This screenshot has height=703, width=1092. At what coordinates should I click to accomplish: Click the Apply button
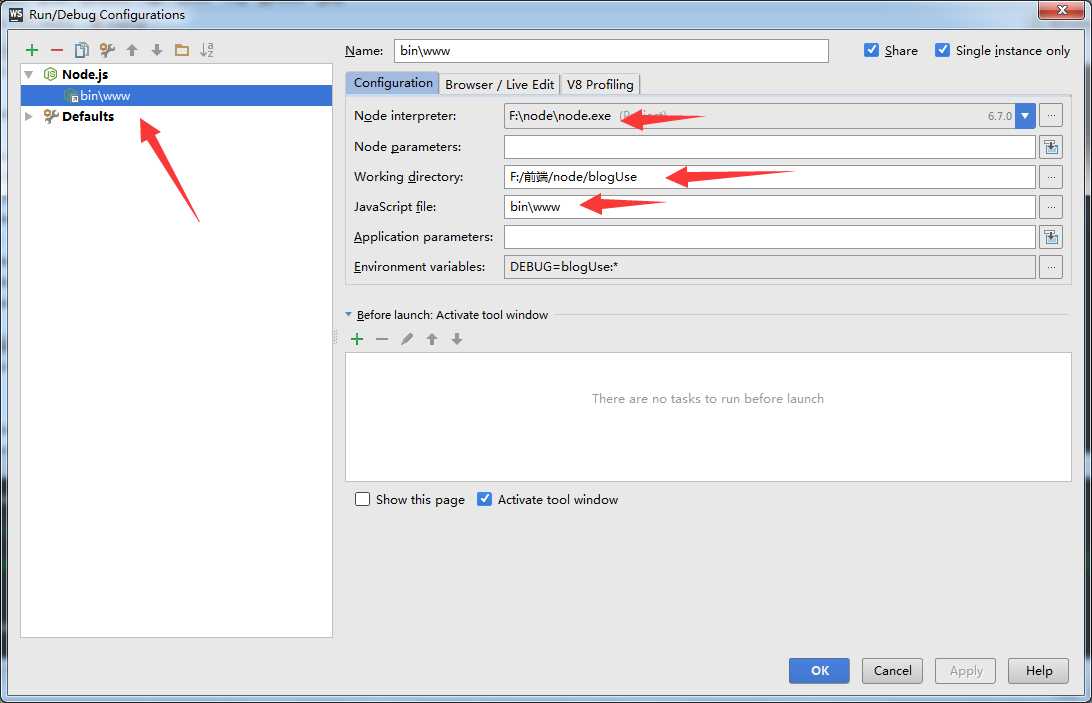click(965, 670)
